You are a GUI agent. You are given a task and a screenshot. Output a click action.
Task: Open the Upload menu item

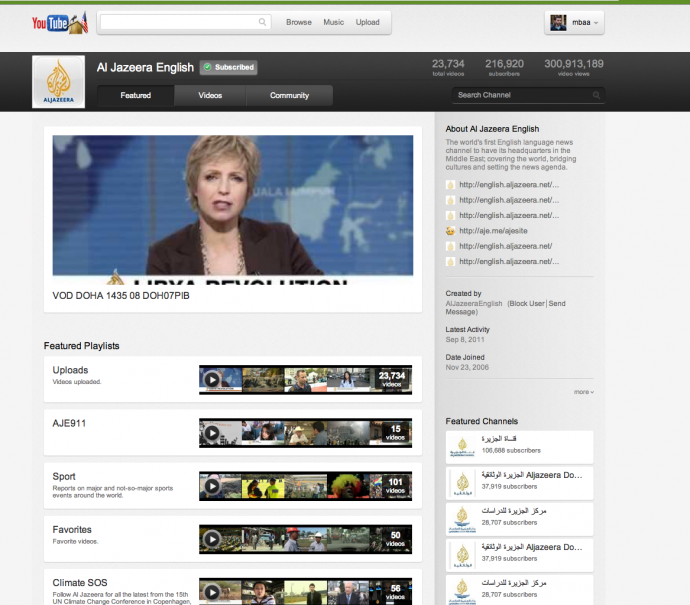(x=367, y=22)
